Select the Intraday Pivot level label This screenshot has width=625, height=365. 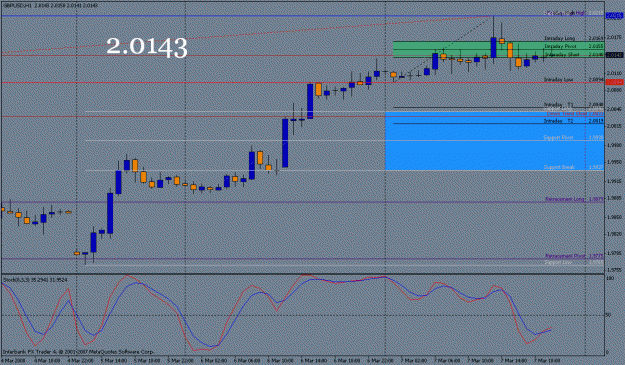(x=560, y=46)
